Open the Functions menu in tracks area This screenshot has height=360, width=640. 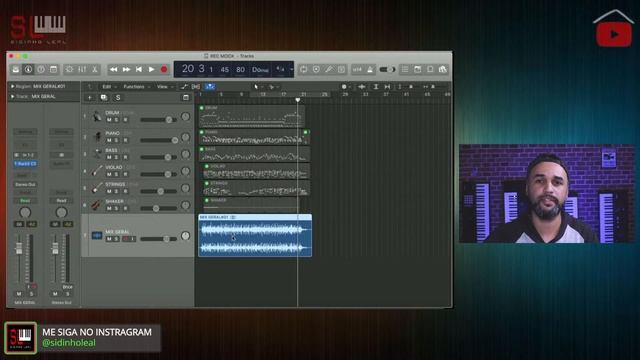point(136,87)
